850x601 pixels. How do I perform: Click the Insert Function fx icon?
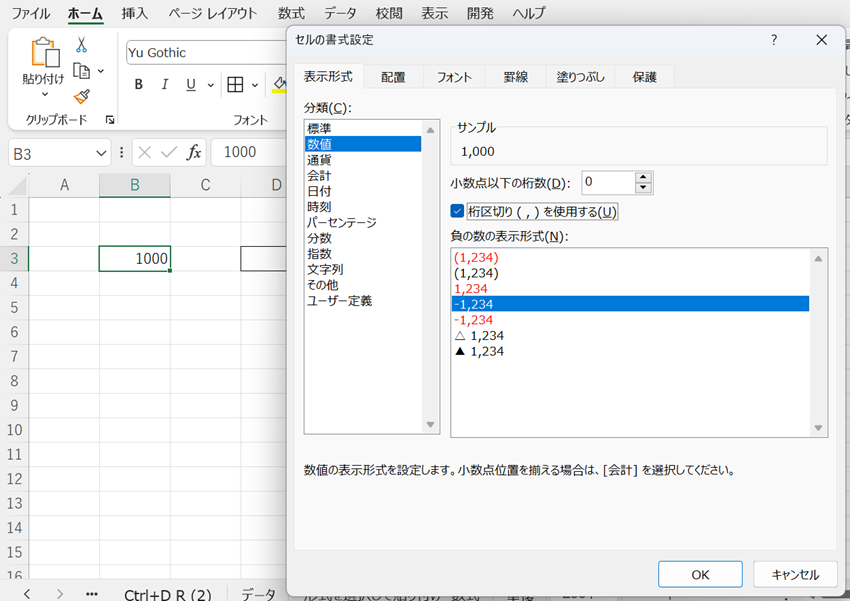point(194,153)
